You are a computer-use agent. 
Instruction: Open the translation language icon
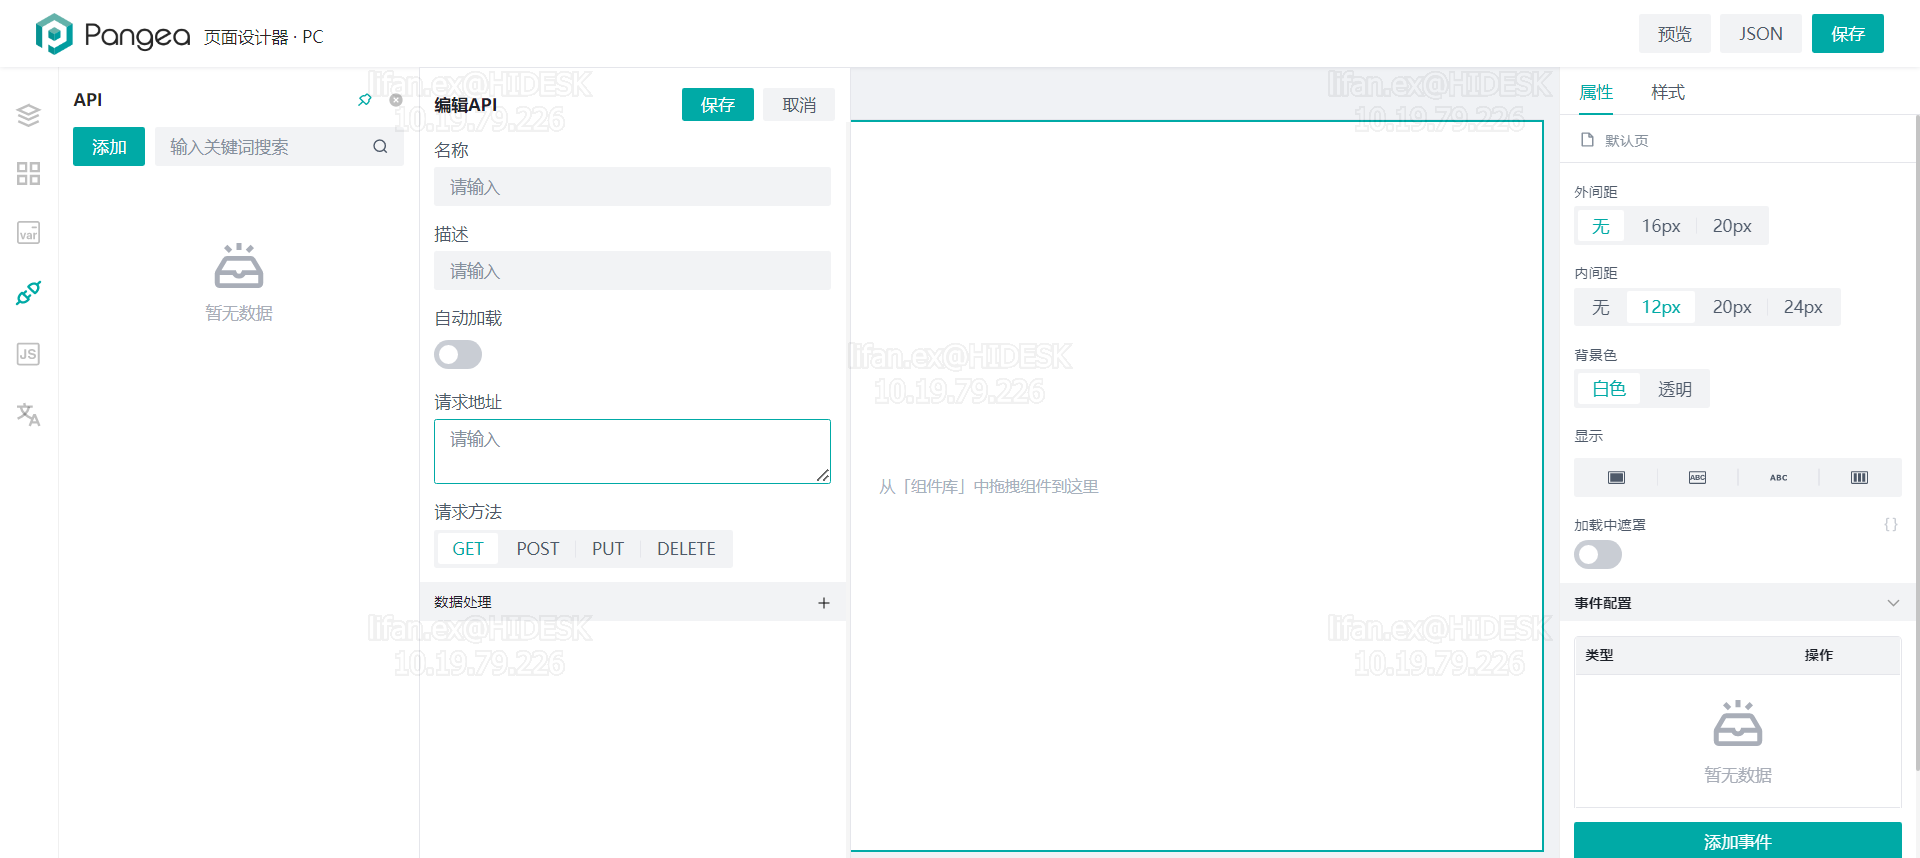(28, 414)
